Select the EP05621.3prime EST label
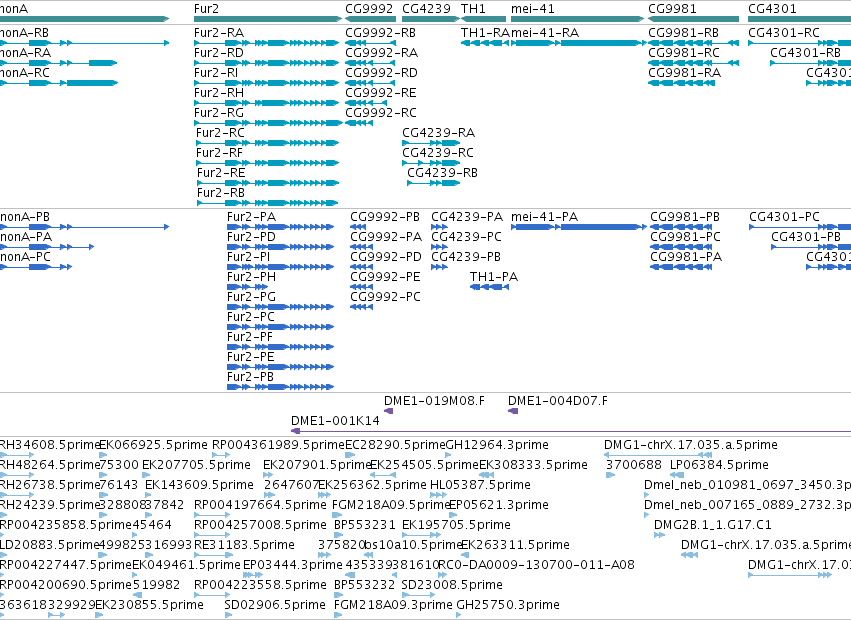Image resolution: width=851 pixels, height=620 pixels. pos(499,505)
